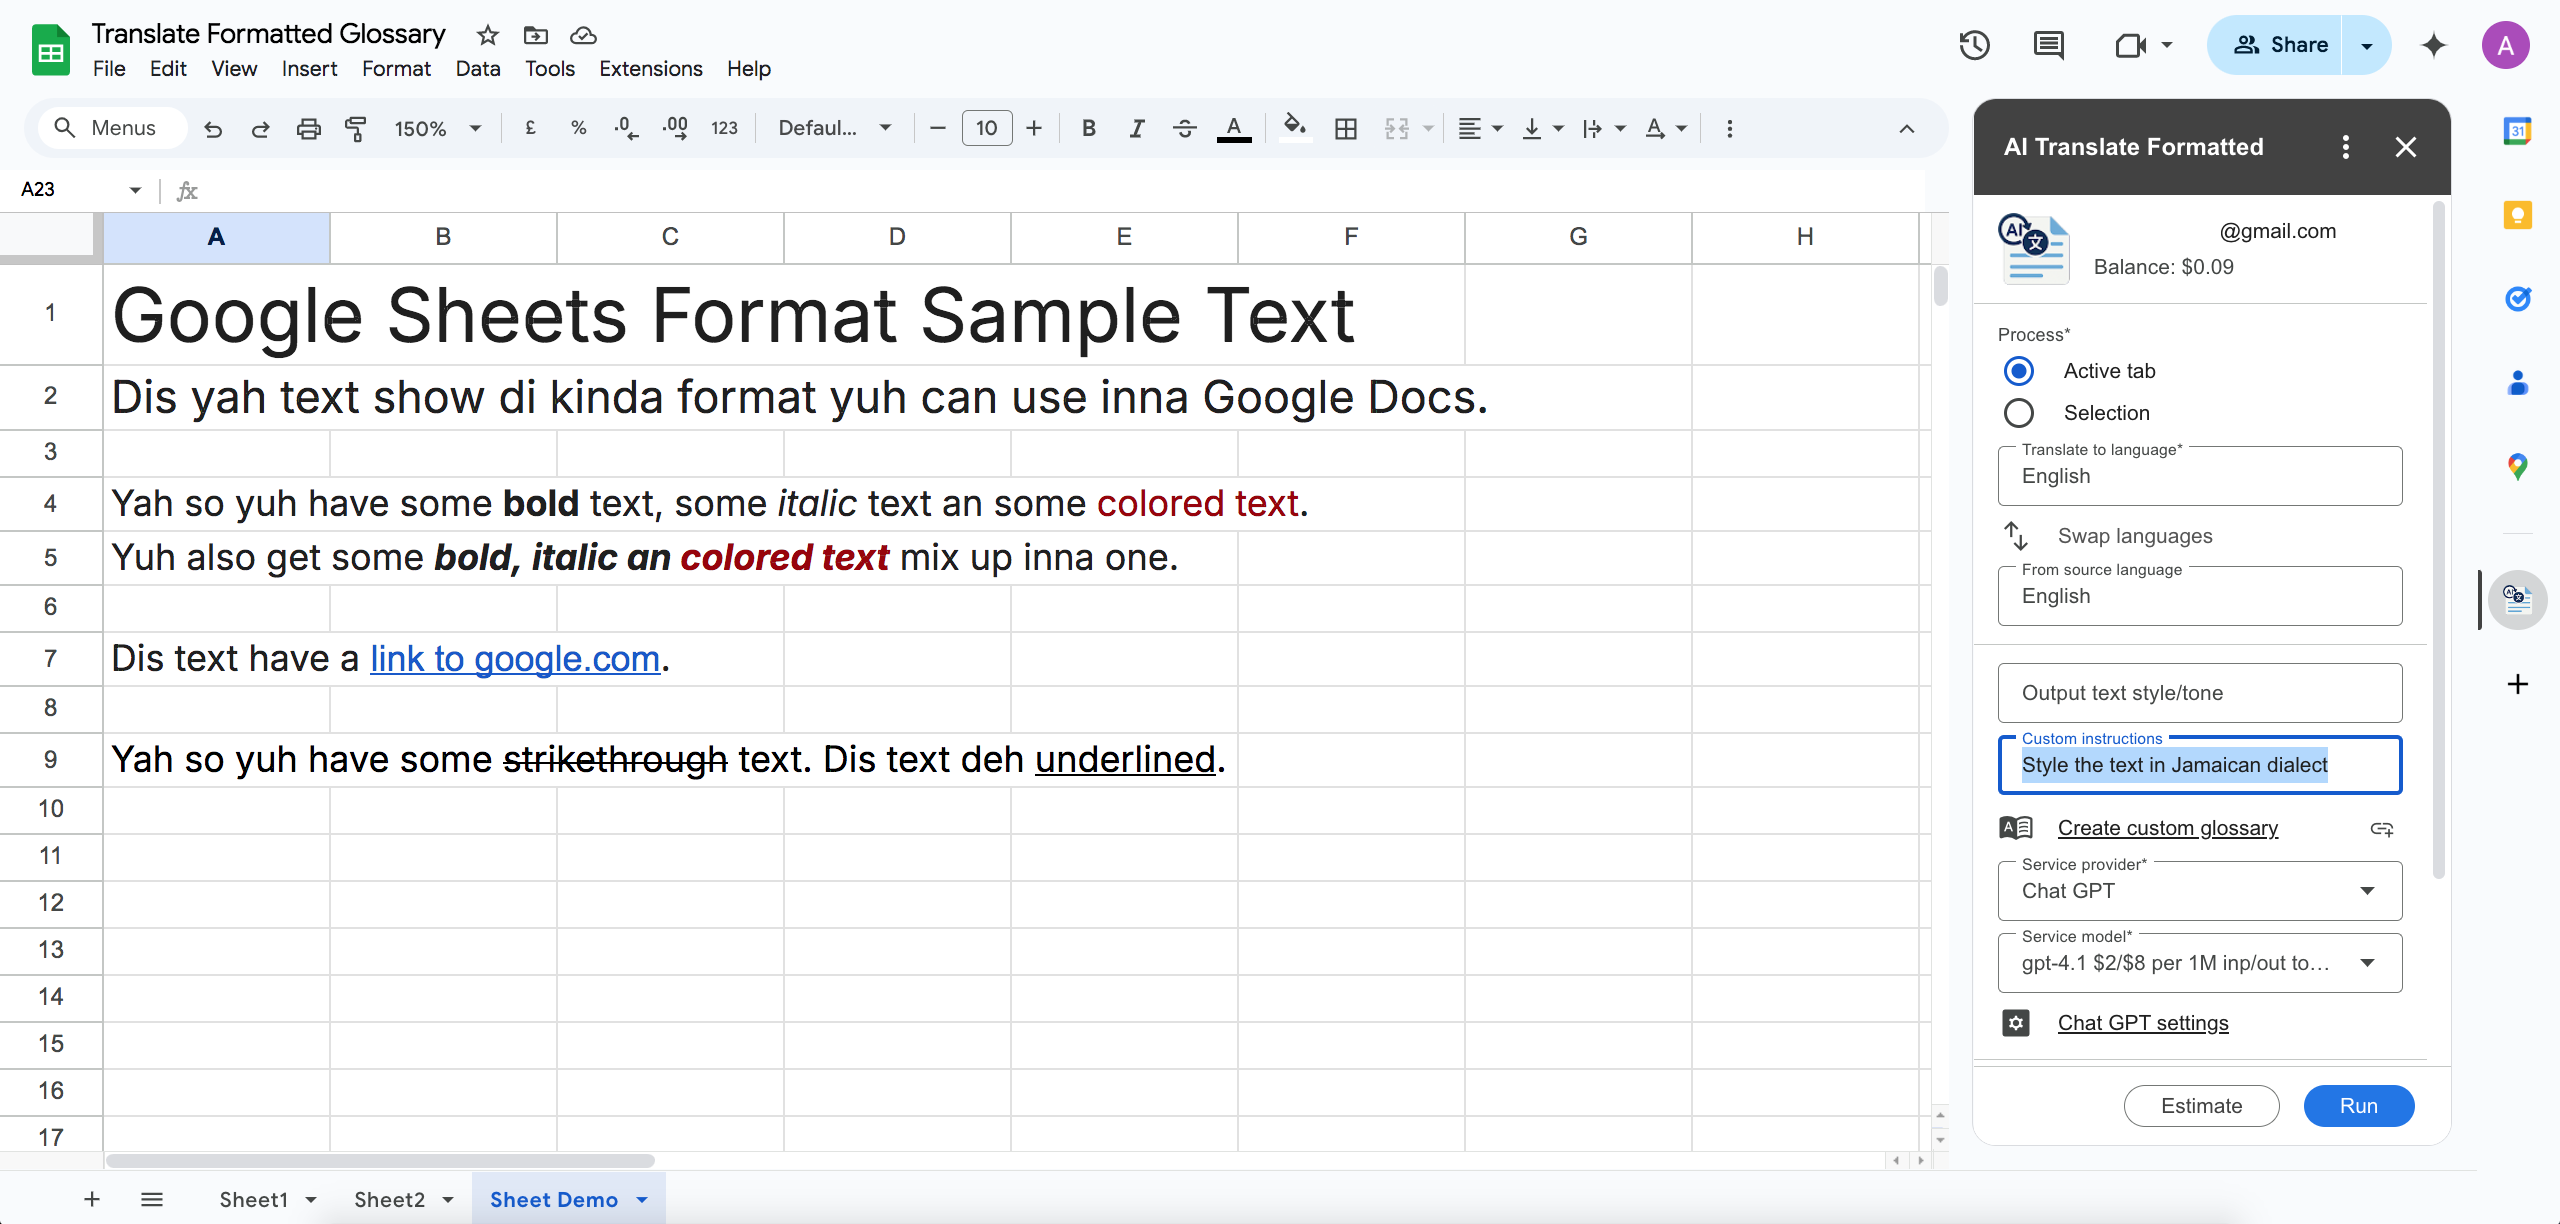
Task: Click the Merge cells icon
Action: point(1397,128)
